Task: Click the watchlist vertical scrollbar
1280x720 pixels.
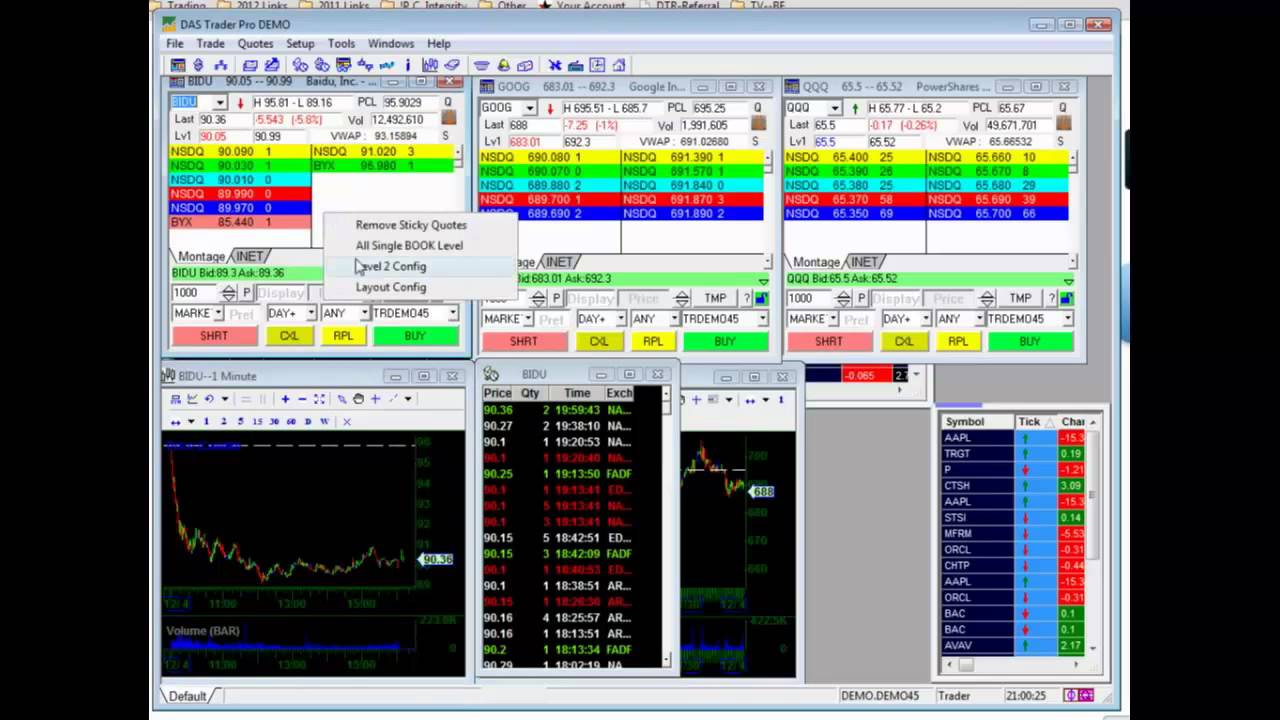Action: (1093, 536)
